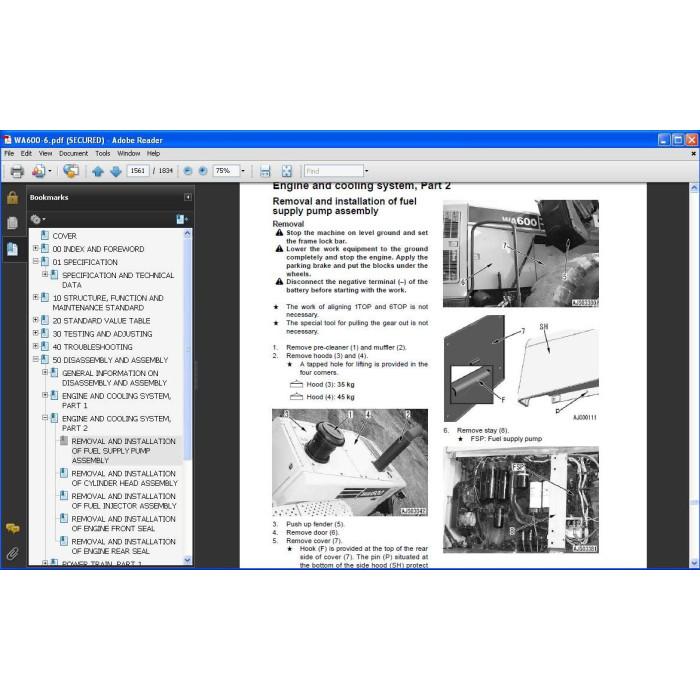Click bookmarks panel scroll up arrow

187,233
